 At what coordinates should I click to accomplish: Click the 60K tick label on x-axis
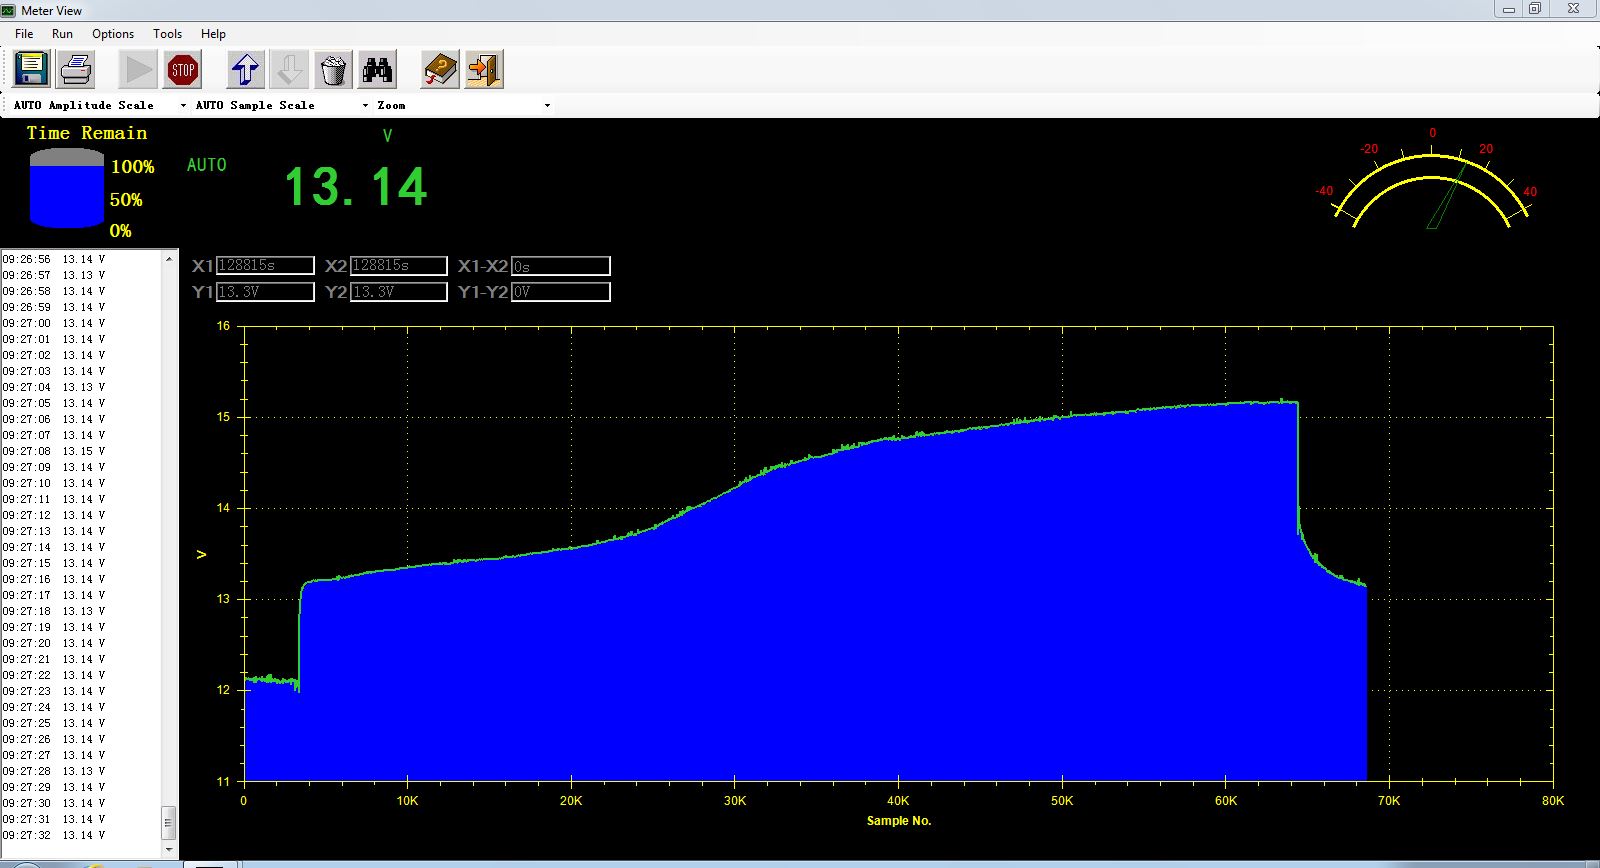1226,801
